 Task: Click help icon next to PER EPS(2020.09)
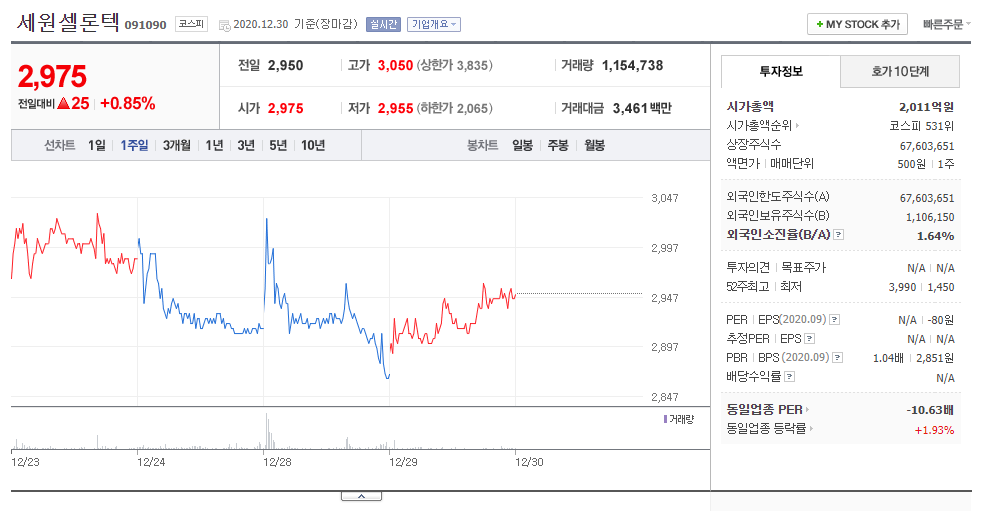[834, 320]
